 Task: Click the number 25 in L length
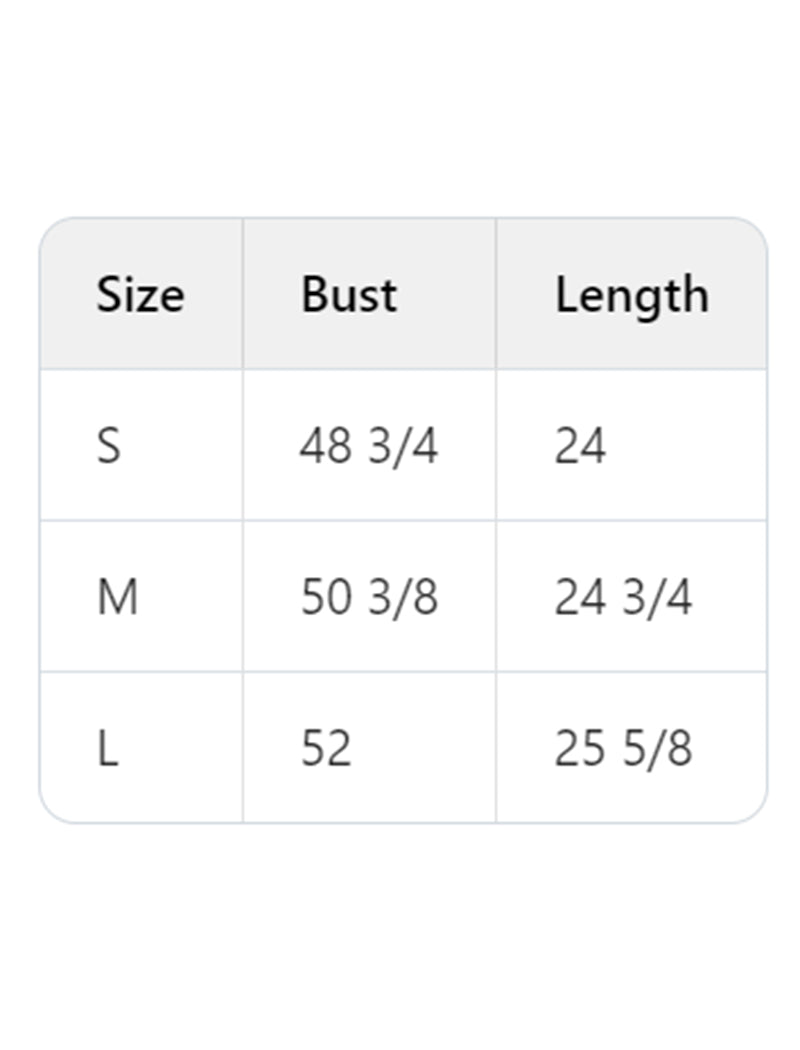[580, 749]
